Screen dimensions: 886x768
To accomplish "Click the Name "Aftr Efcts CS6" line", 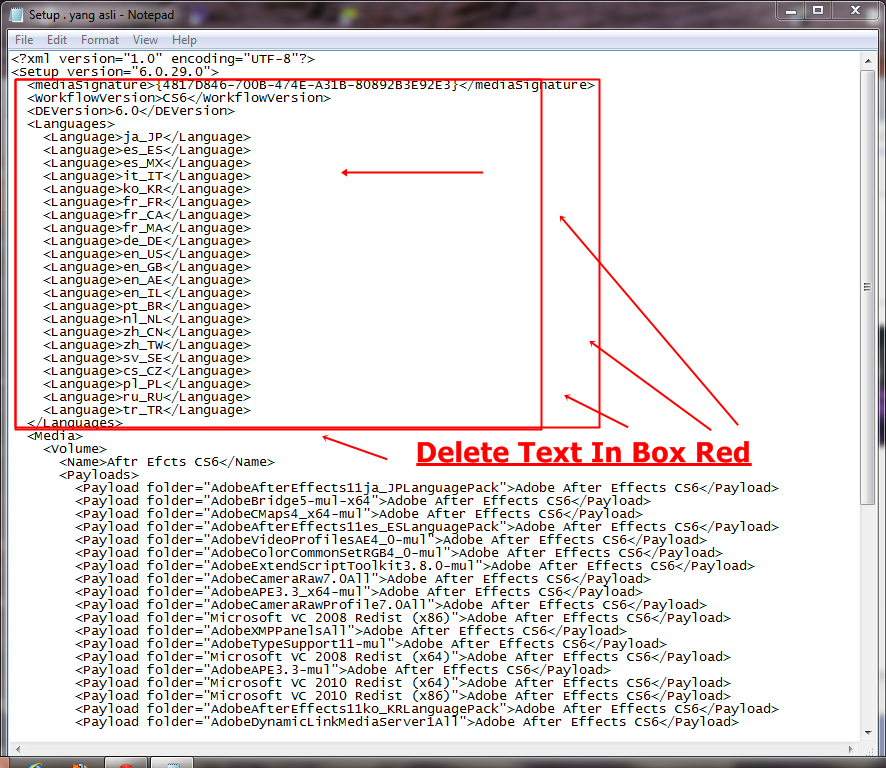I will (x=167, y=462).
